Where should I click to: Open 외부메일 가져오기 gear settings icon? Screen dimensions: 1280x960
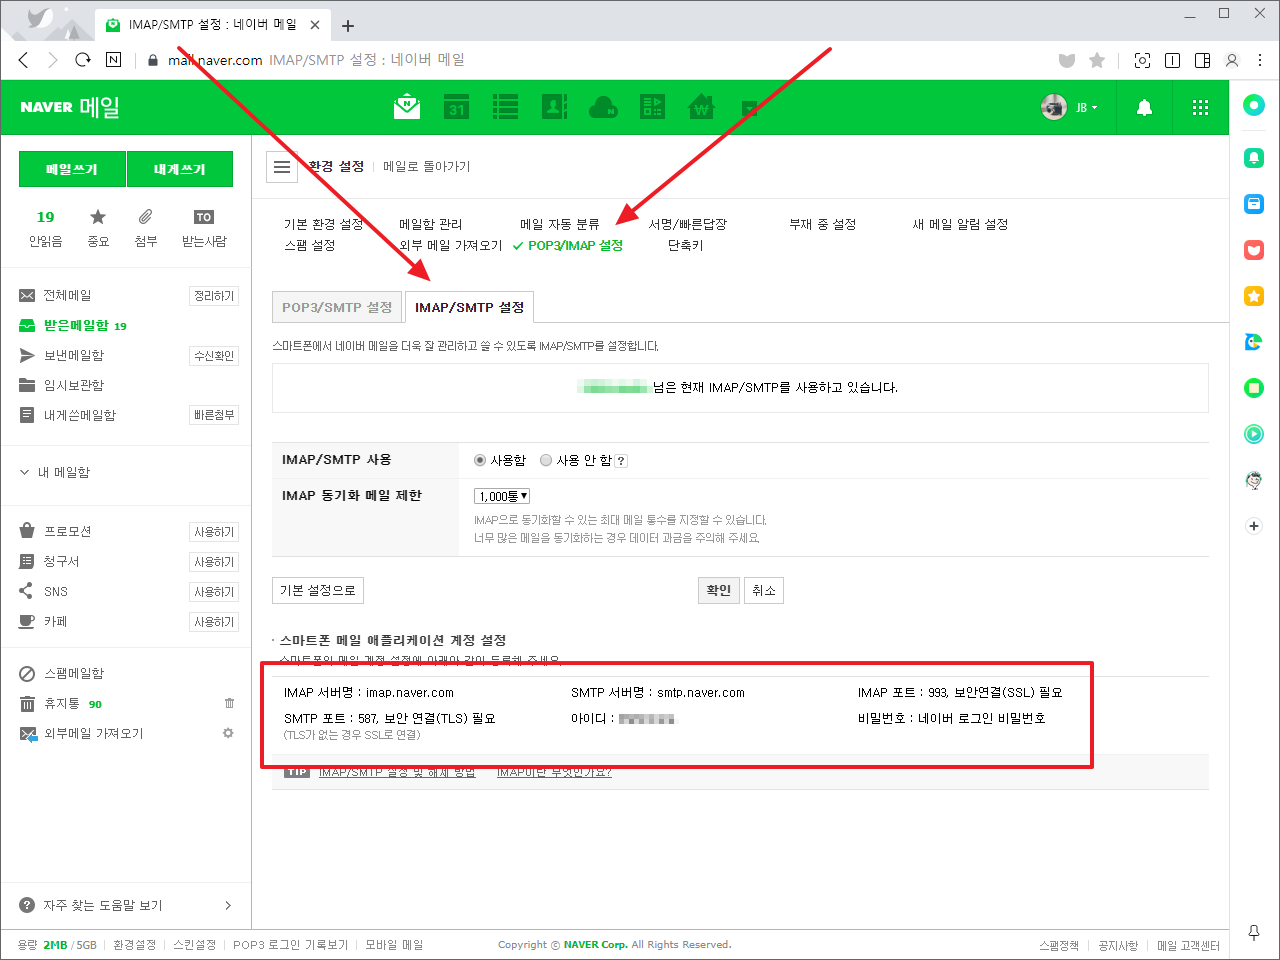228,733
